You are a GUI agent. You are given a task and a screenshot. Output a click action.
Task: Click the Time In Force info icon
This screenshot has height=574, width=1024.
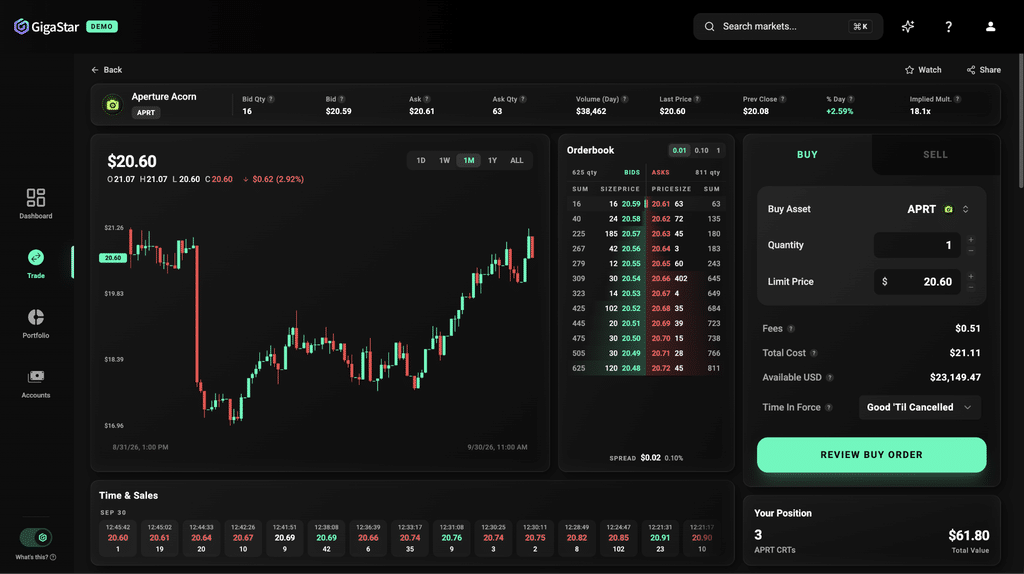coord(829,407)
